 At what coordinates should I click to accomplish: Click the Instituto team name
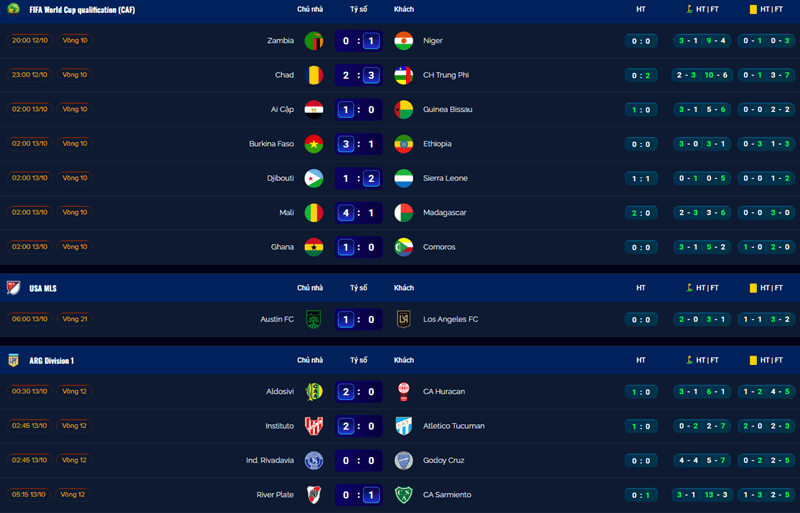279,426
